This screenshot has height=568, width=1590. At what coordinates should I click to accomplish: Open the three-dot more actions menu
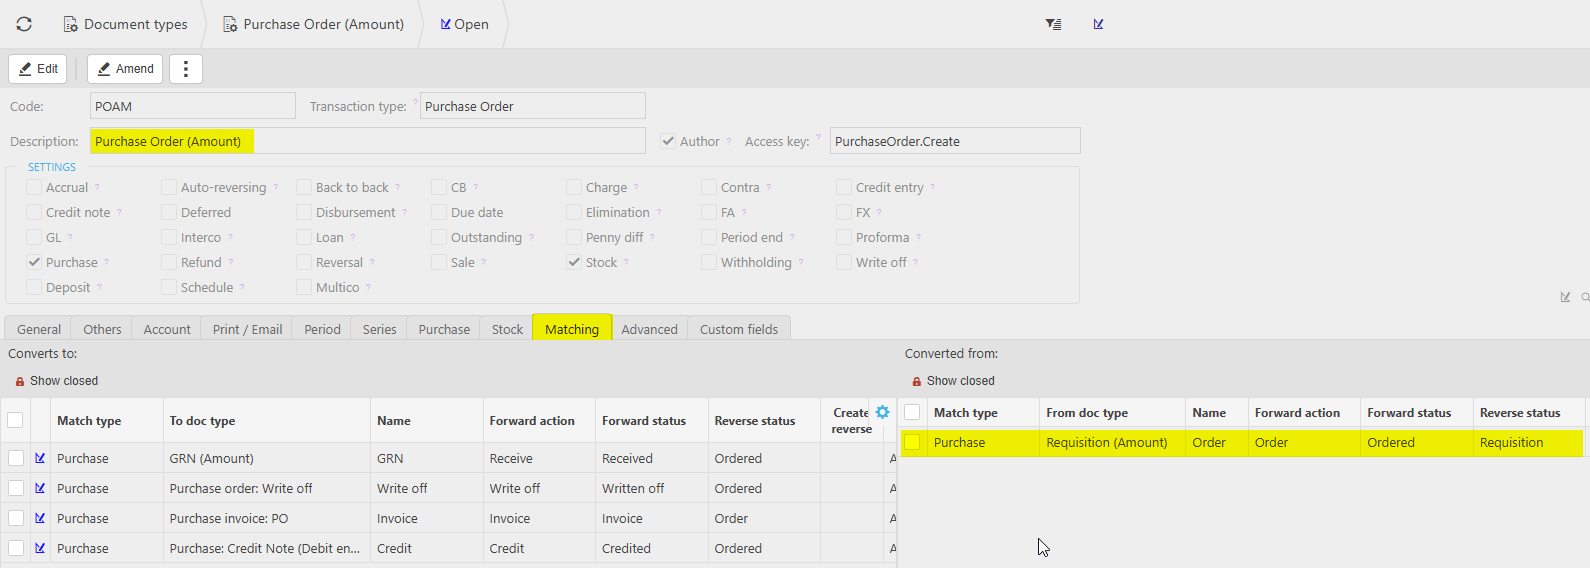[186, 69]
